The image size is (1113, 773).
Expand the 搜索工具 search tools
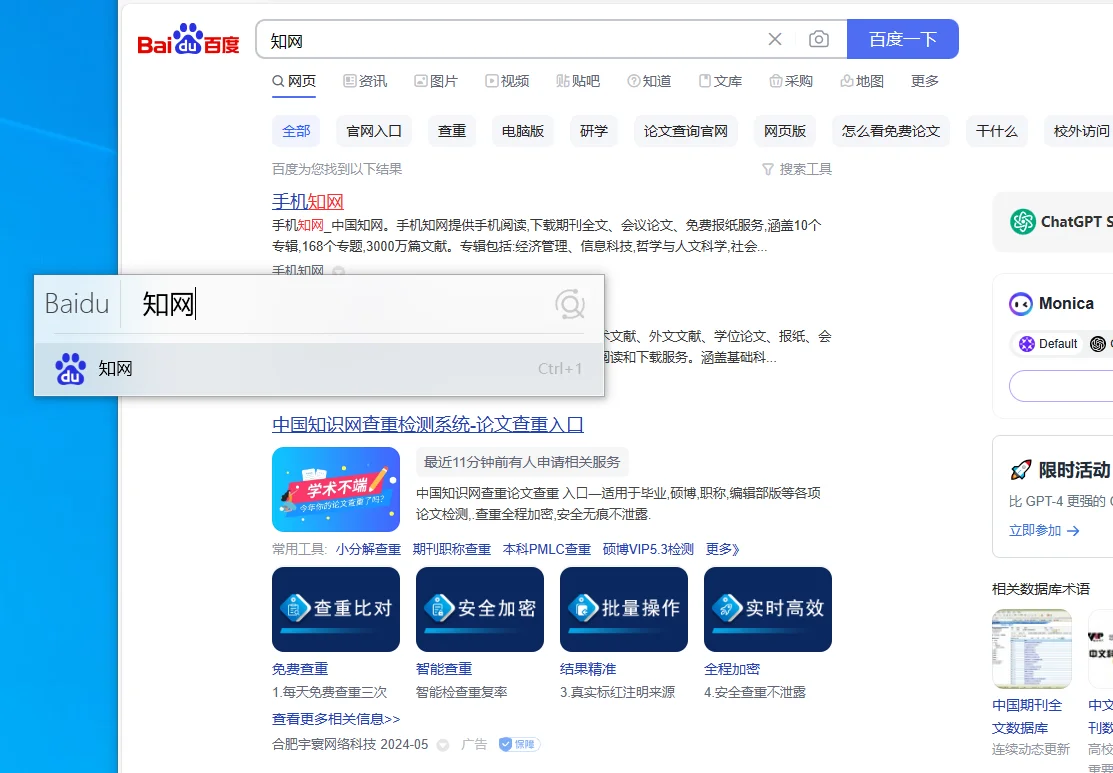(x=805, y=169)
